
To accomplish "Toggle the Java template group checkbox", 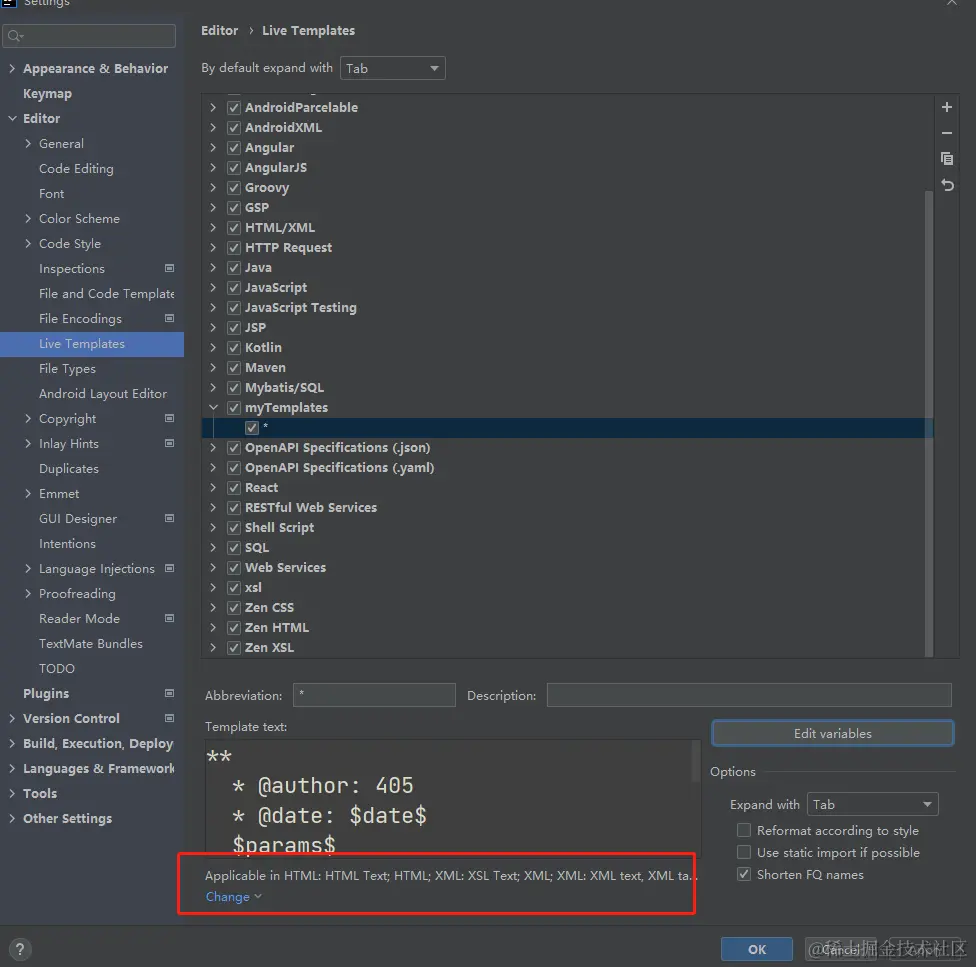I will click(234, 268).
